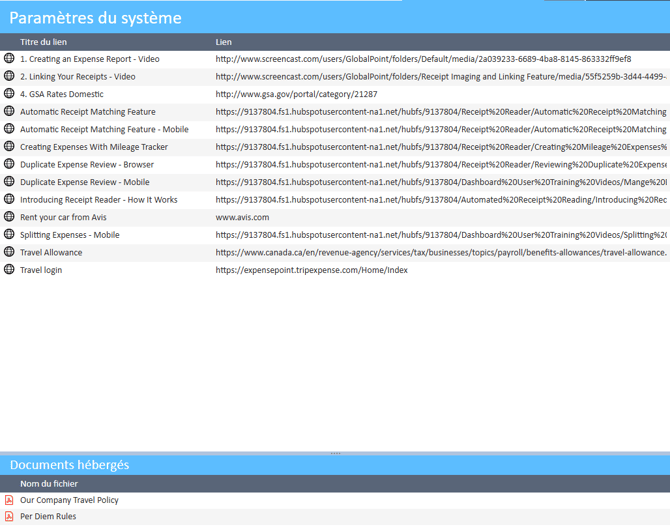The height and width of the screenshot is (529, 670).
Task: Click the Creating%20Mileage%20Expenses hubspot URL
Action: [441, 147]
